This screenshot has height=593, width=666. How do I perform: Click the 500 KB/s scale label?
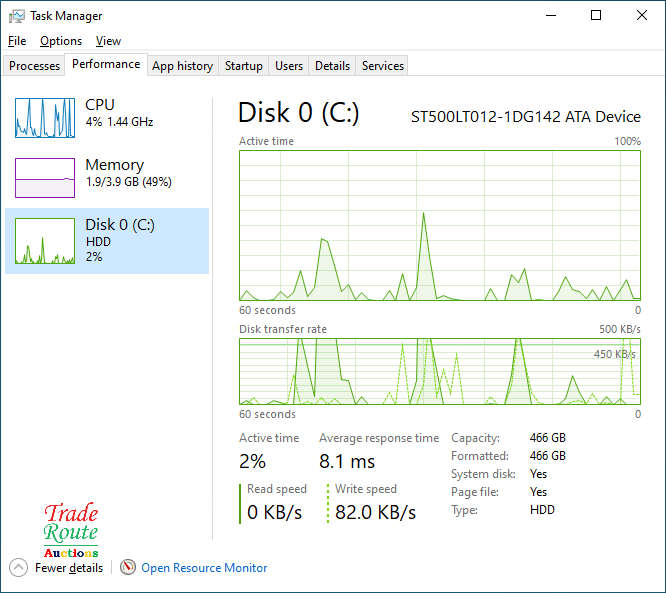click(x=620, y=329)
